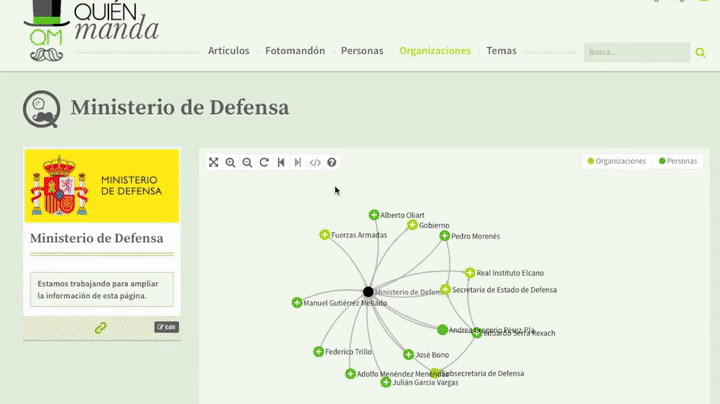The image size is (720, 404).
Task: Expand the Alberto Oliart node
Action: point(374,215)
